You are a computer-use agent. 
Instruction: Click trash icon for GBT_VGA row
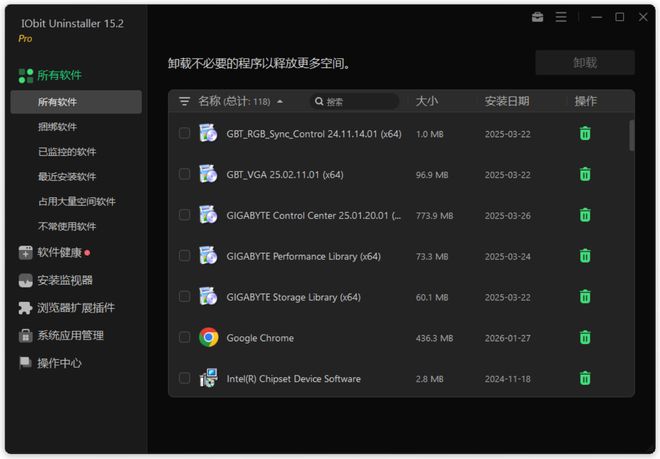click(585, 174)
